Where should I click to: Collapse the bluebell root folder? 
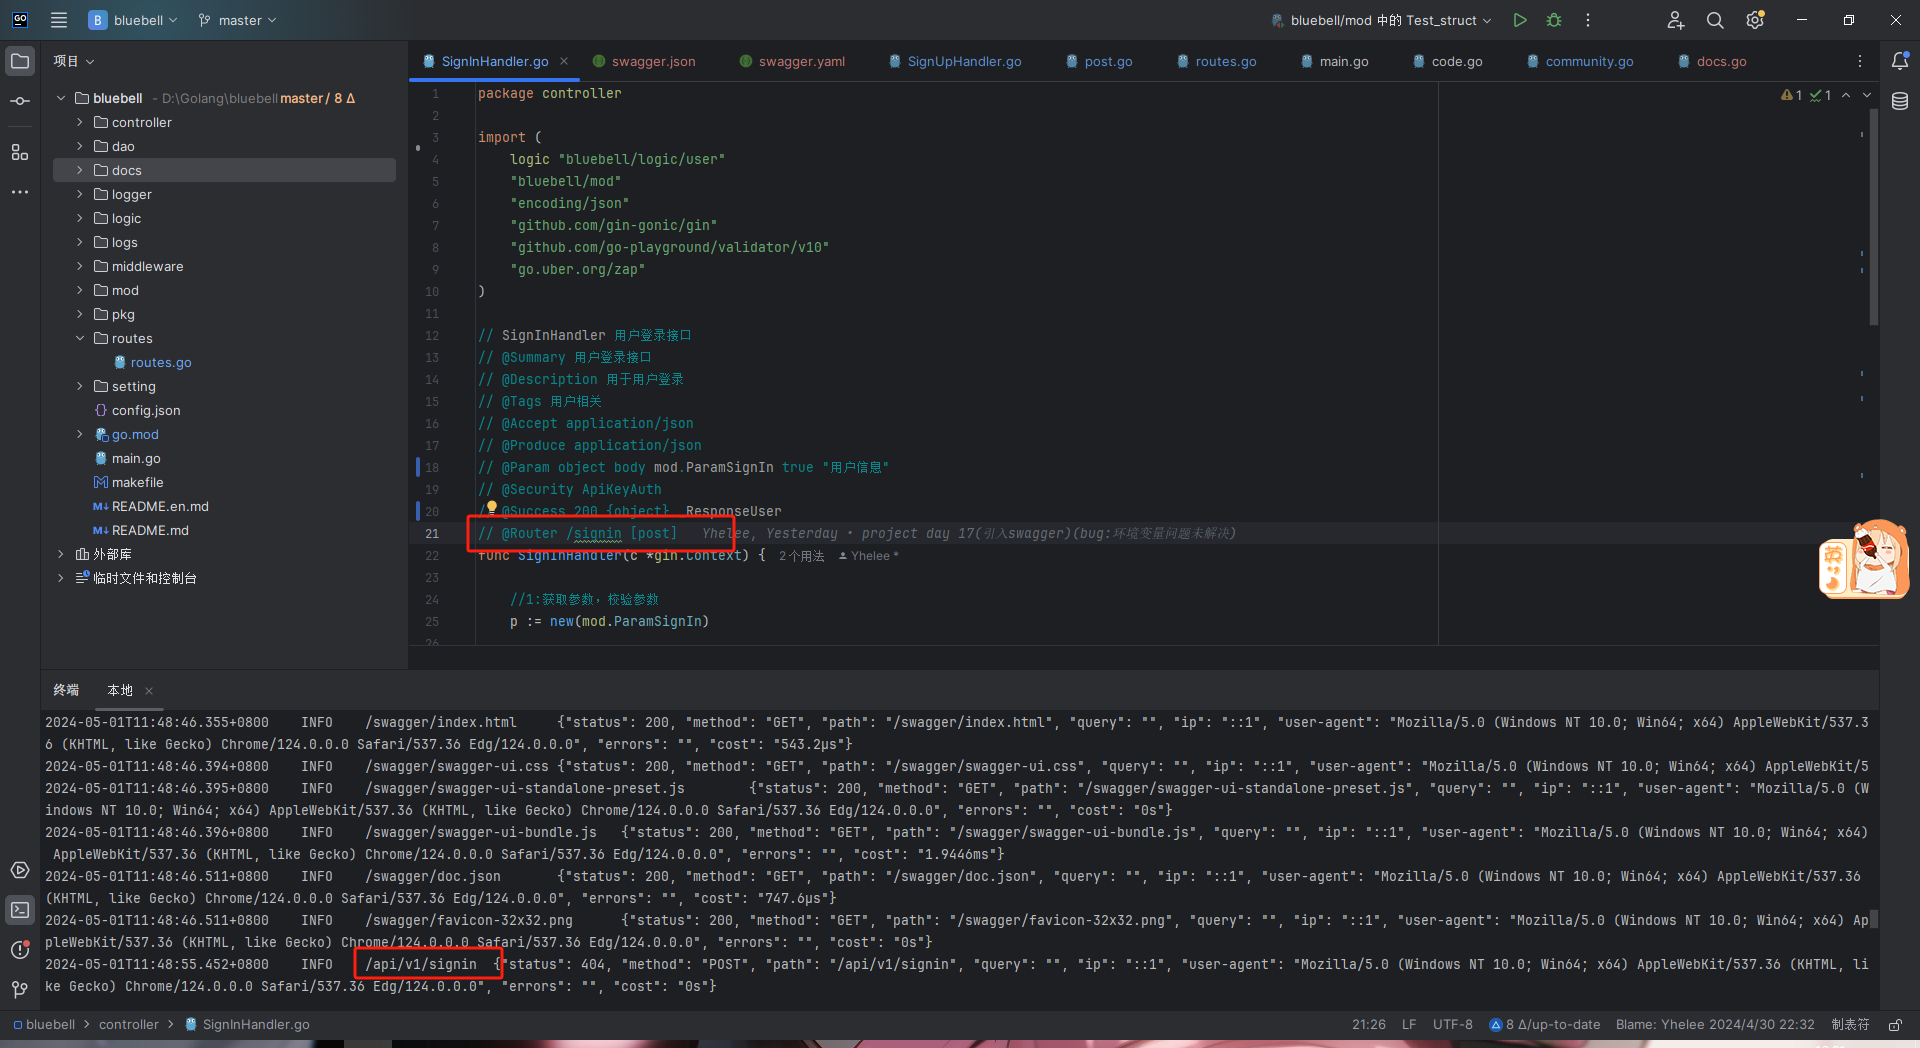click(x=61, y=98)
